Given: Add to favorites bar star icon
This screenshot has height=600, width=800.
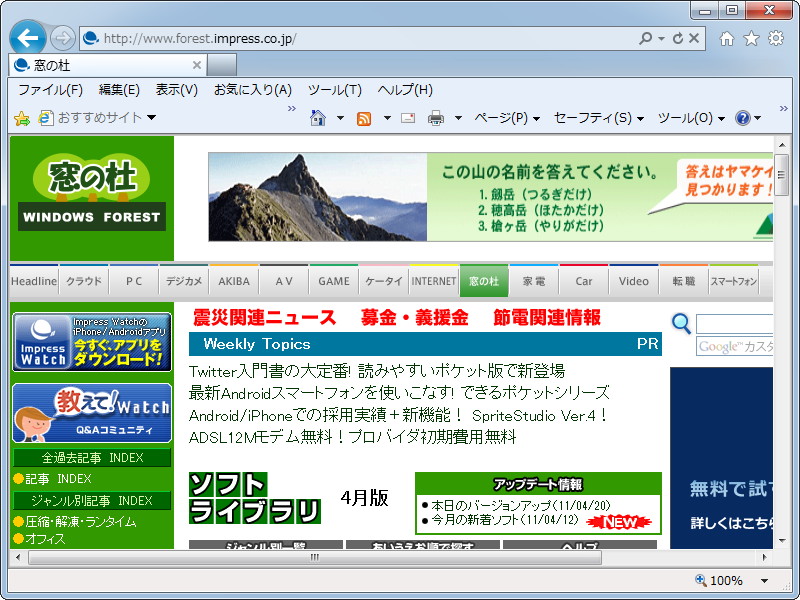Looking at the screenshot, I should [21, 118].
